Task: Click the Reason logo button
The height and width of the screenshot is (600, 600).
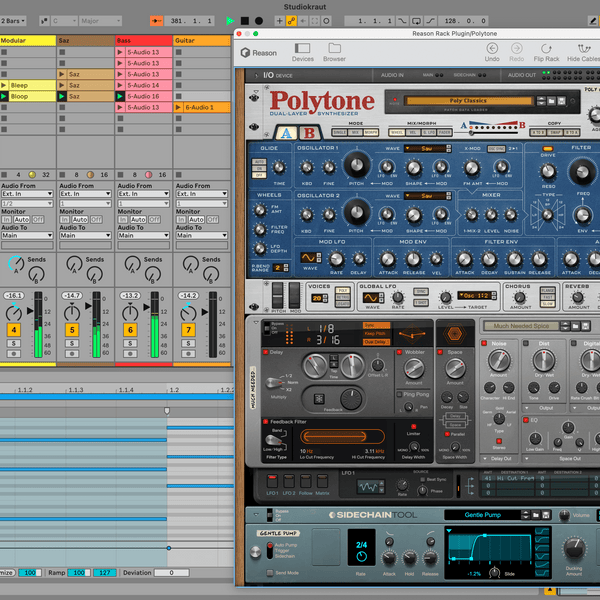Action: pos(259,53)
